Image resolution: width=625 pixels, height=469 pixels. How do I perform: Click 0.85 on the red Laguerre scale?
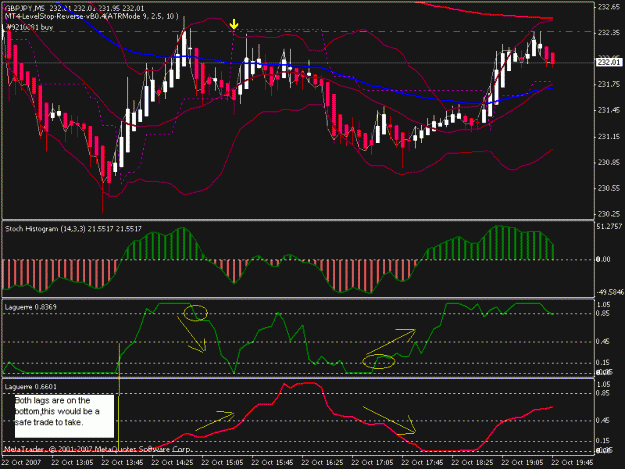click(x=603, y=393)
